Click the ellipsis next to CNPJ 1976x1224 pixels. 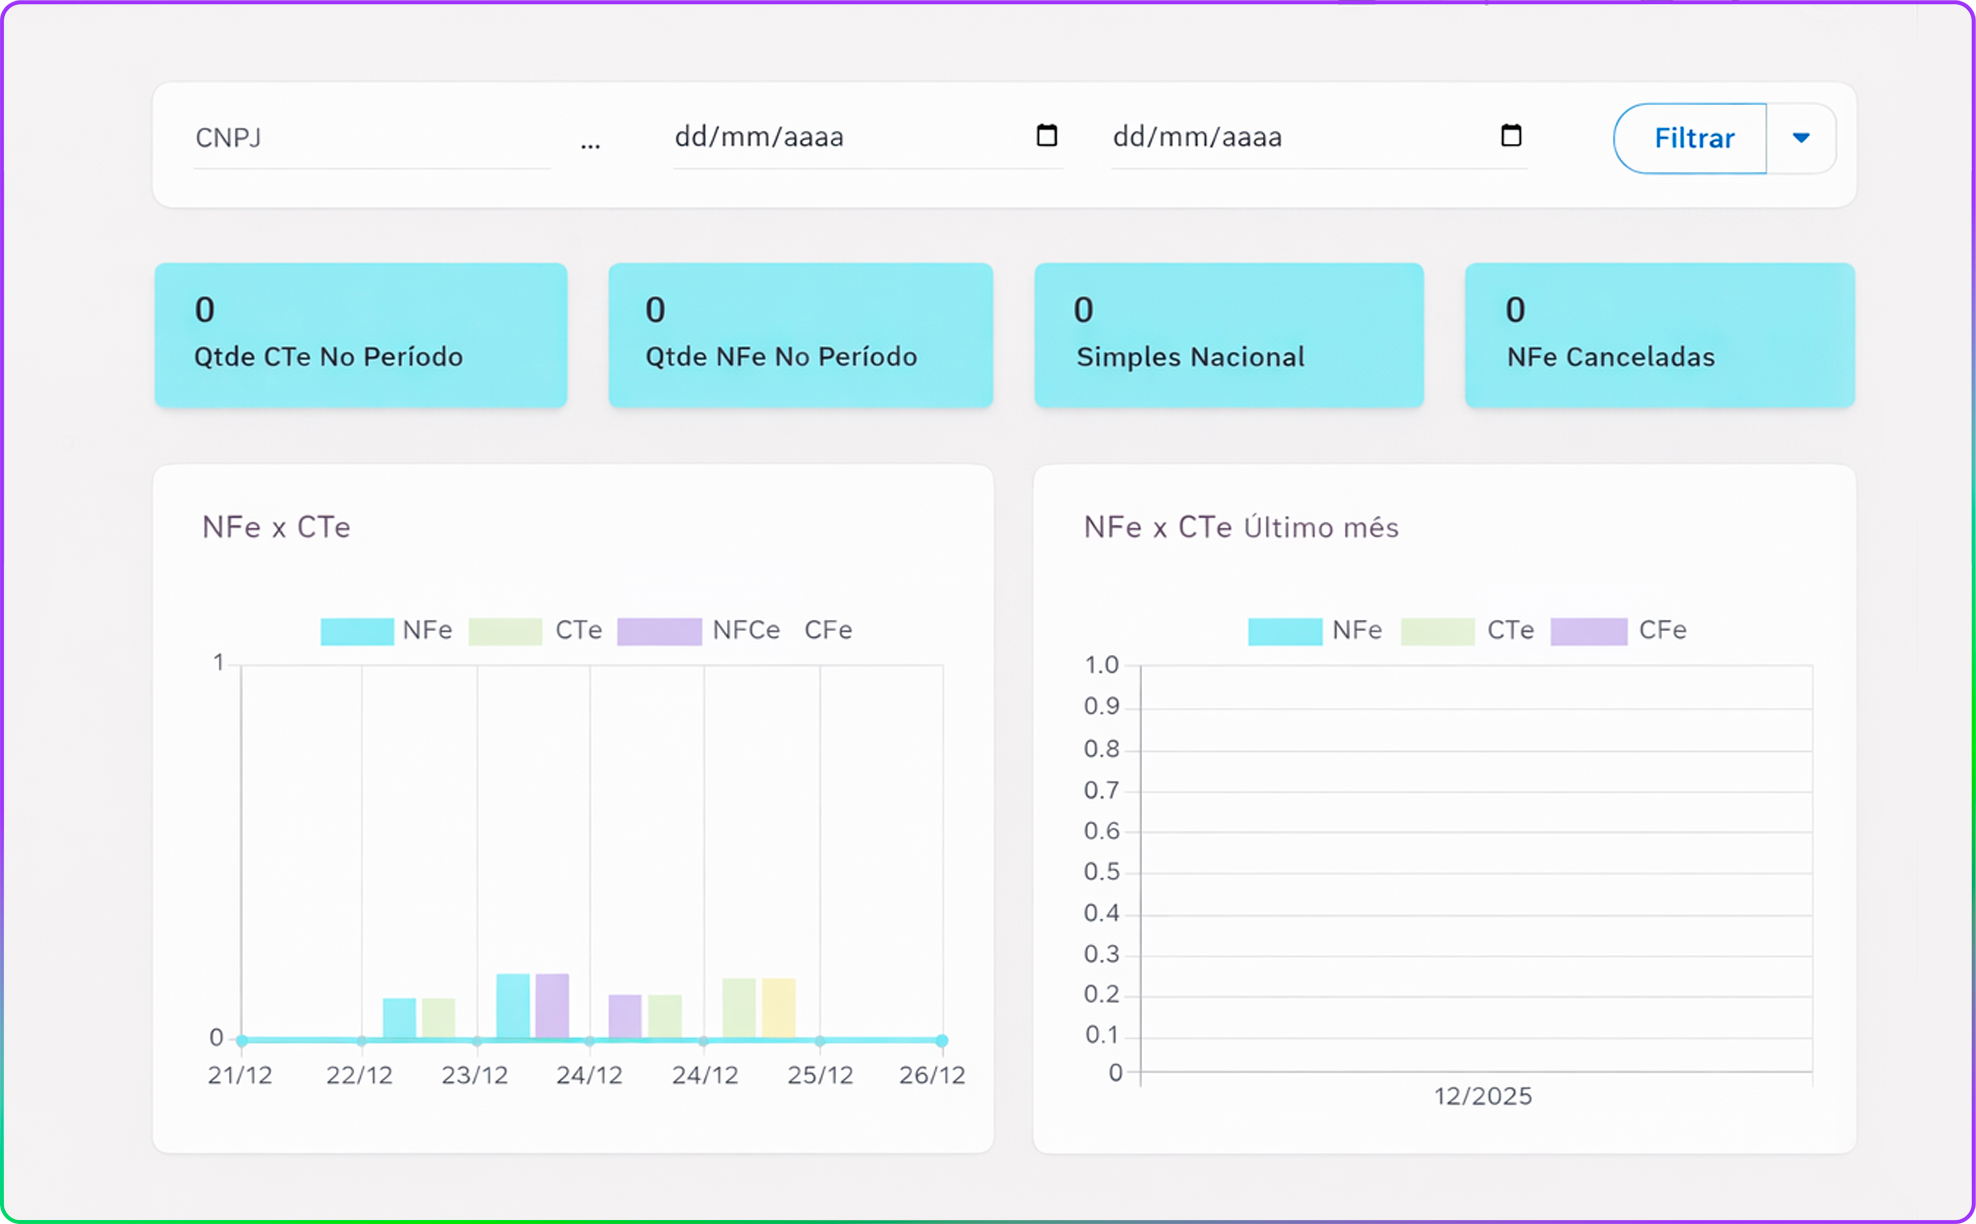click(x=590, y=144)
